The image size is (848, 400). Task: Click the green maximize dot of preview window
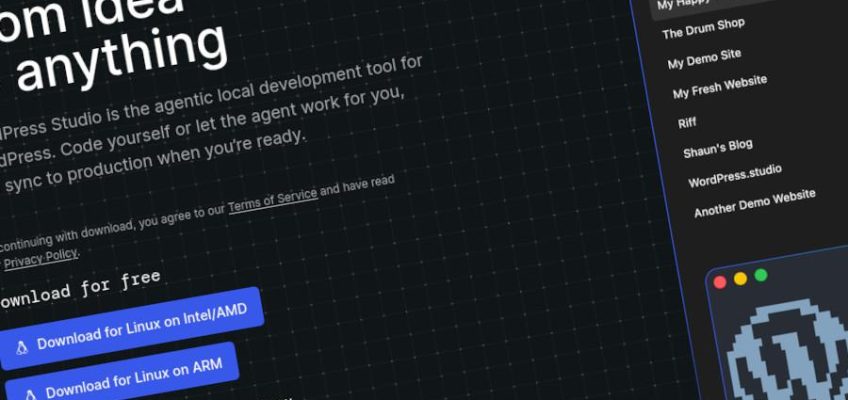(x=761, y=275)
